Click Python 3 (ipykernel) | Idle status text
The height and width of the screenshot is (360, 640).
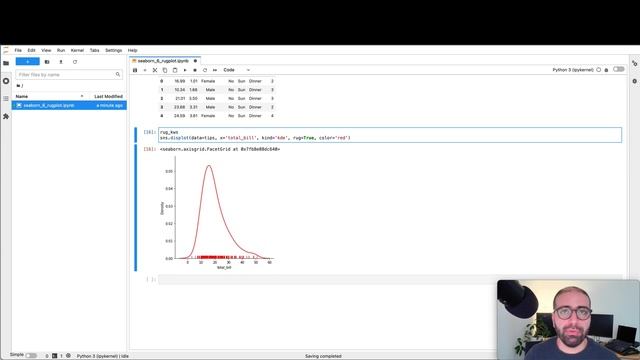point(102,356)
